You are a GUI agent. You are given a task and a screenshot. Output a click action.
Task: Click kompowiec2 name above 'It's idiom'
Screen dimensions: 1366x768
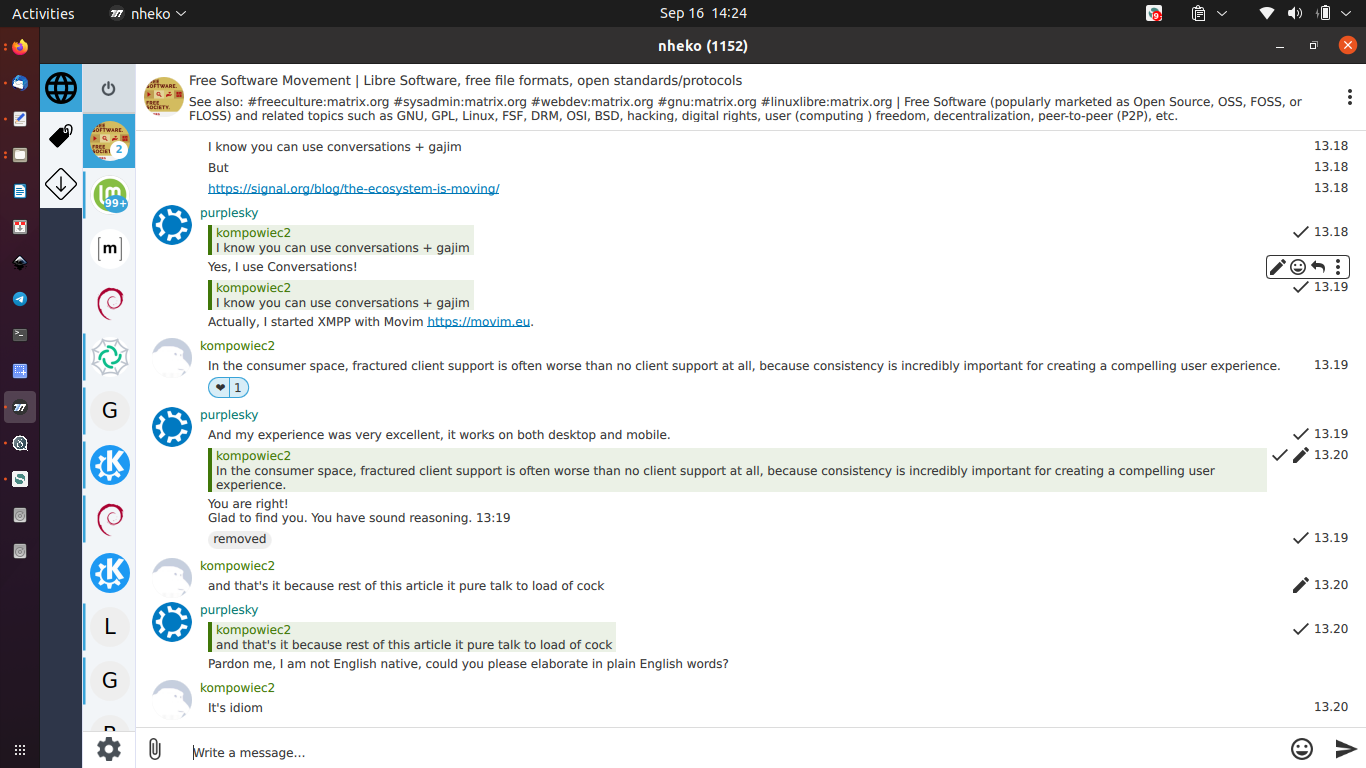237,688
